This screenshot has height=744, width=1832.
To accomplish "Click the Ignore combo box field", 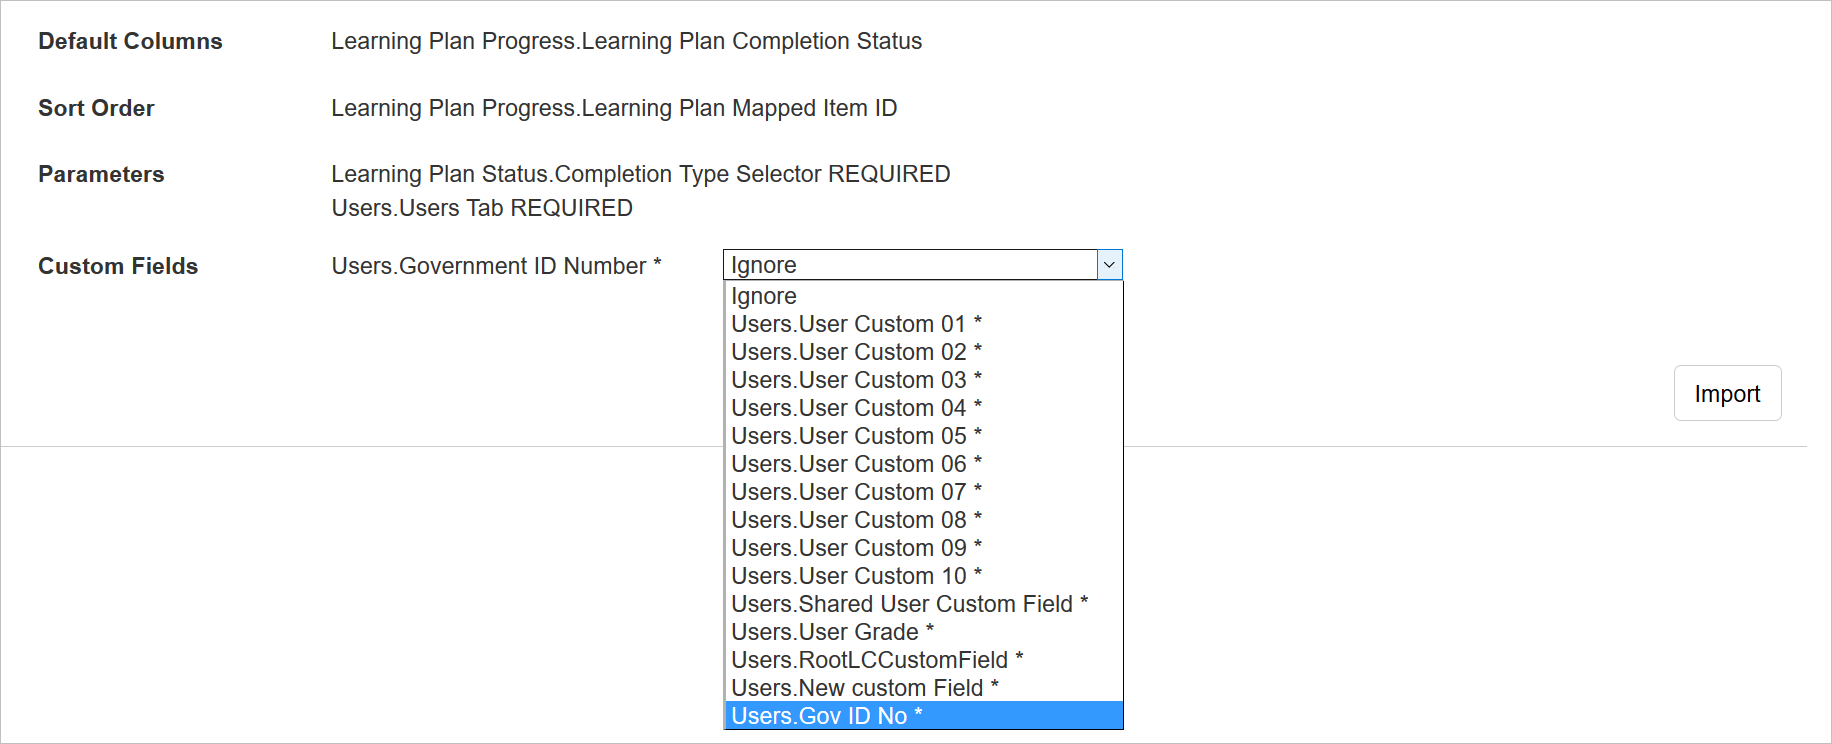I will tap(909, 265).
